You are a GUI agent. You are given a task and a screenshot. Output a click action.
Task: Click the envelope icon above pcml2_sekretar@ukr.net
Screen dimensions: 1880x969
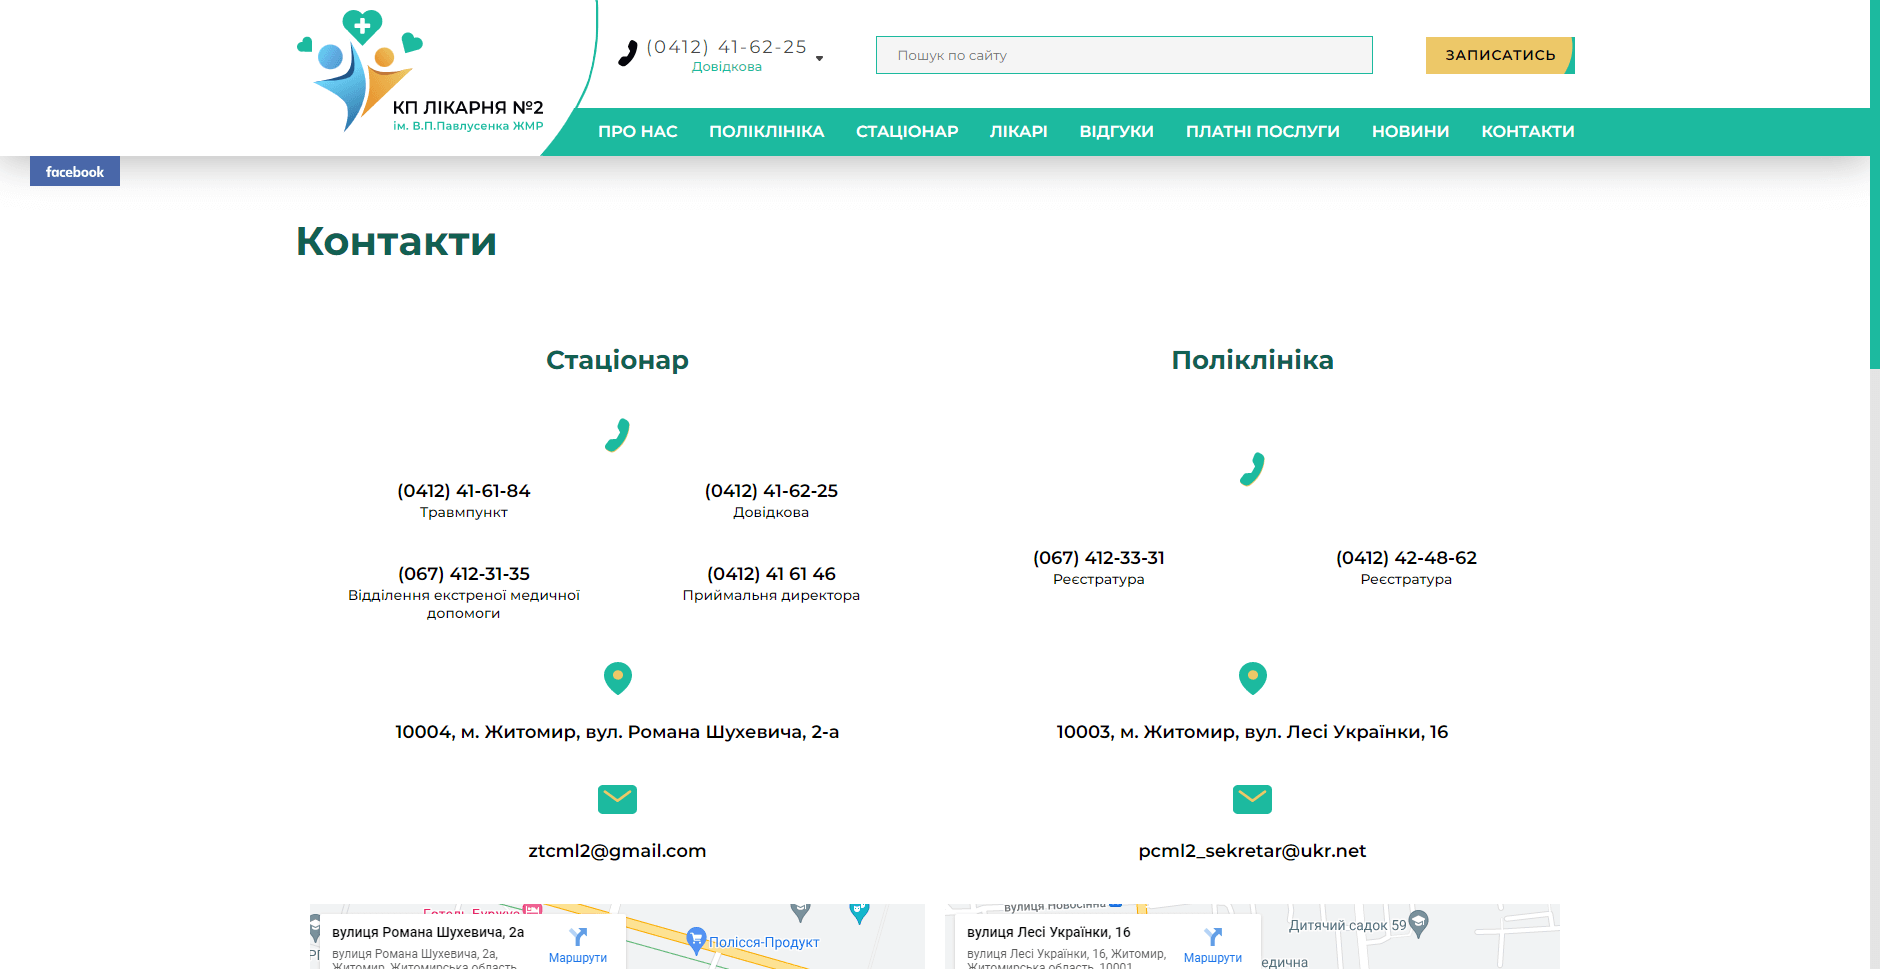[1252, 799]
